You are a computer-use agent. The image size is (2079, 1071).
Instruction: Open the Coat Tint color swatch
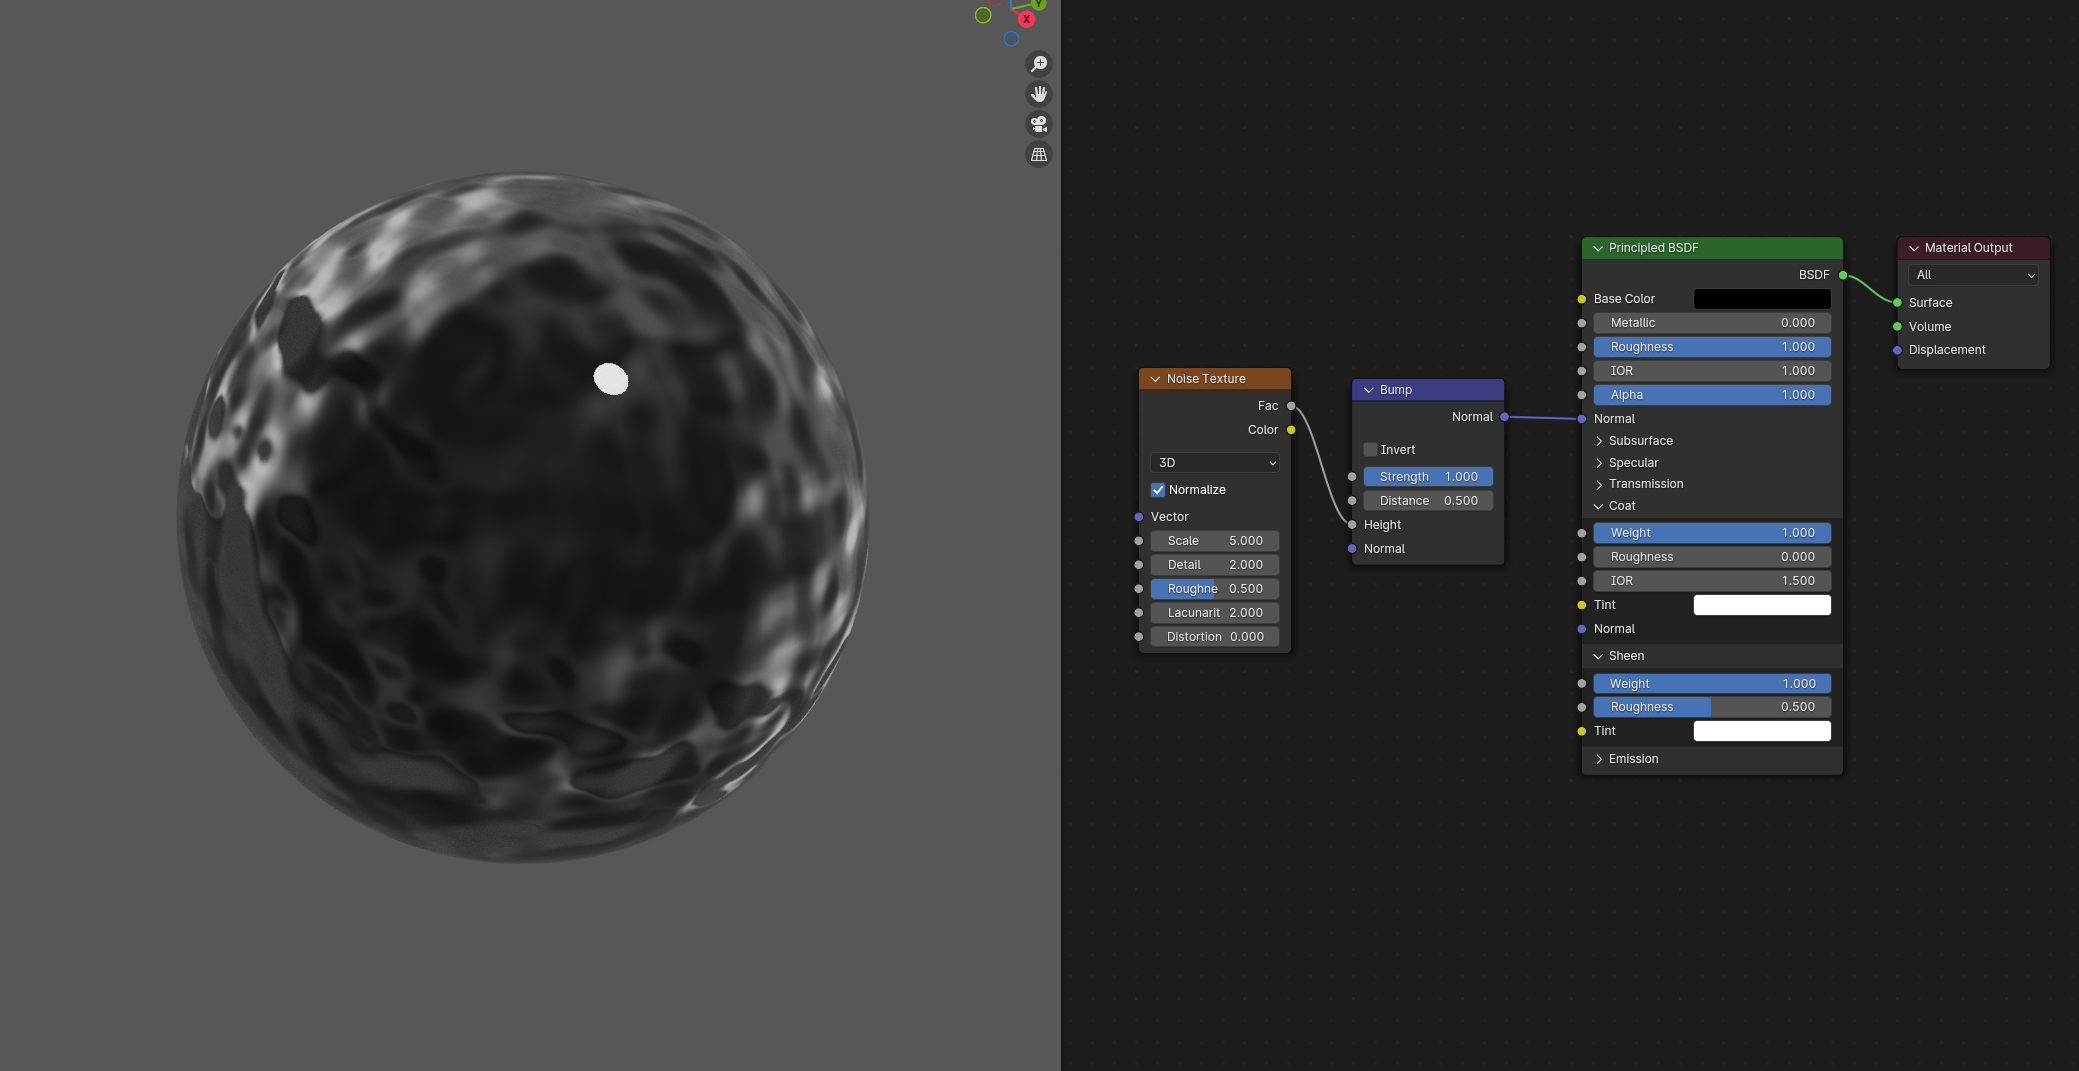pos(1762,605)
